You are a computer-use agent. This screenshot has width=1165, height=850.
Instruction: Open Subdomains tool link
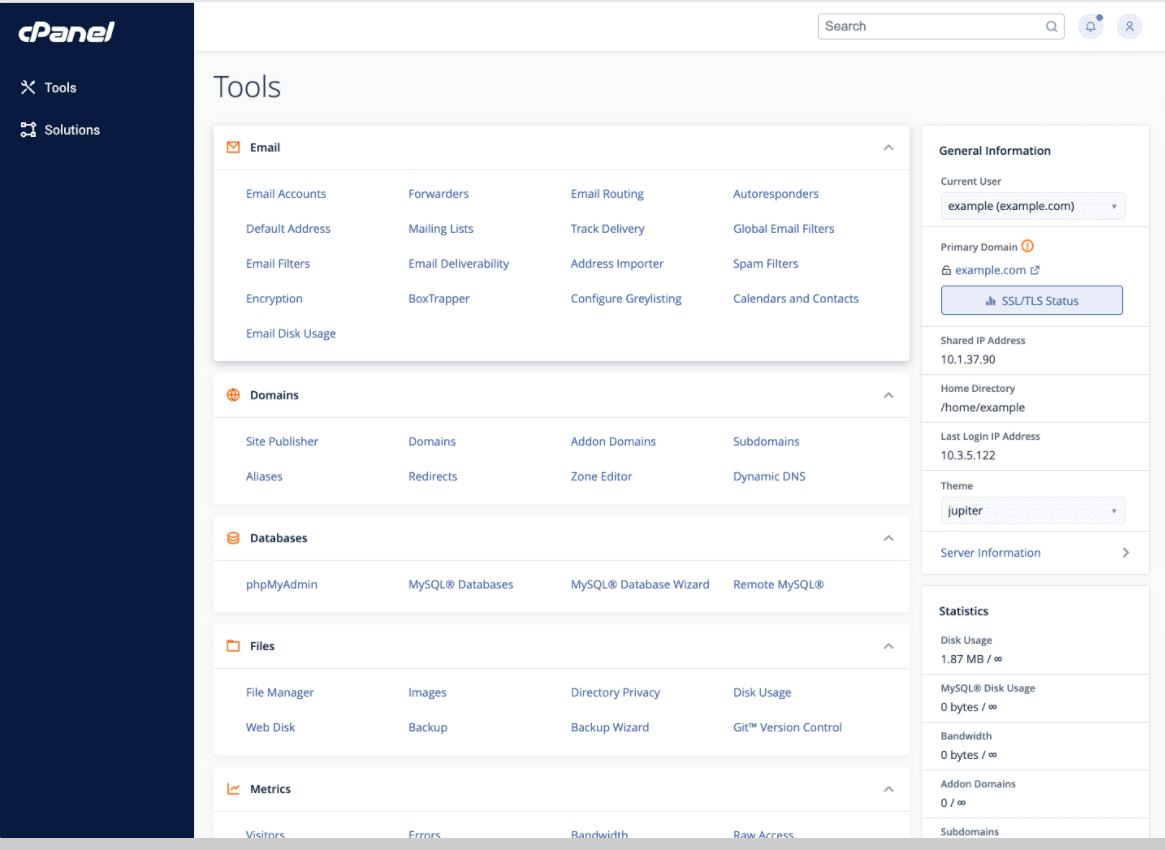coord(766,441)
